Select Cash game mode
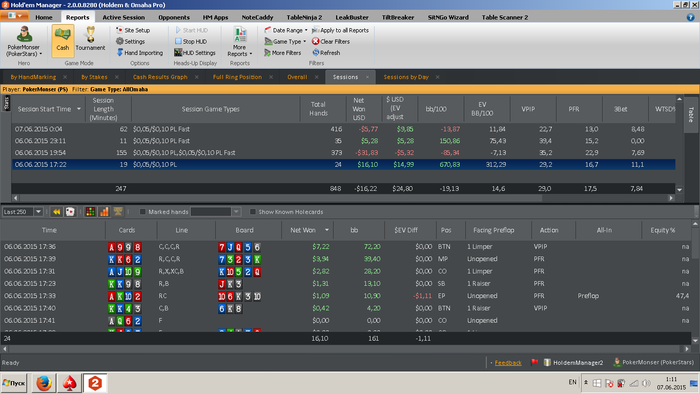 point(62,41)
